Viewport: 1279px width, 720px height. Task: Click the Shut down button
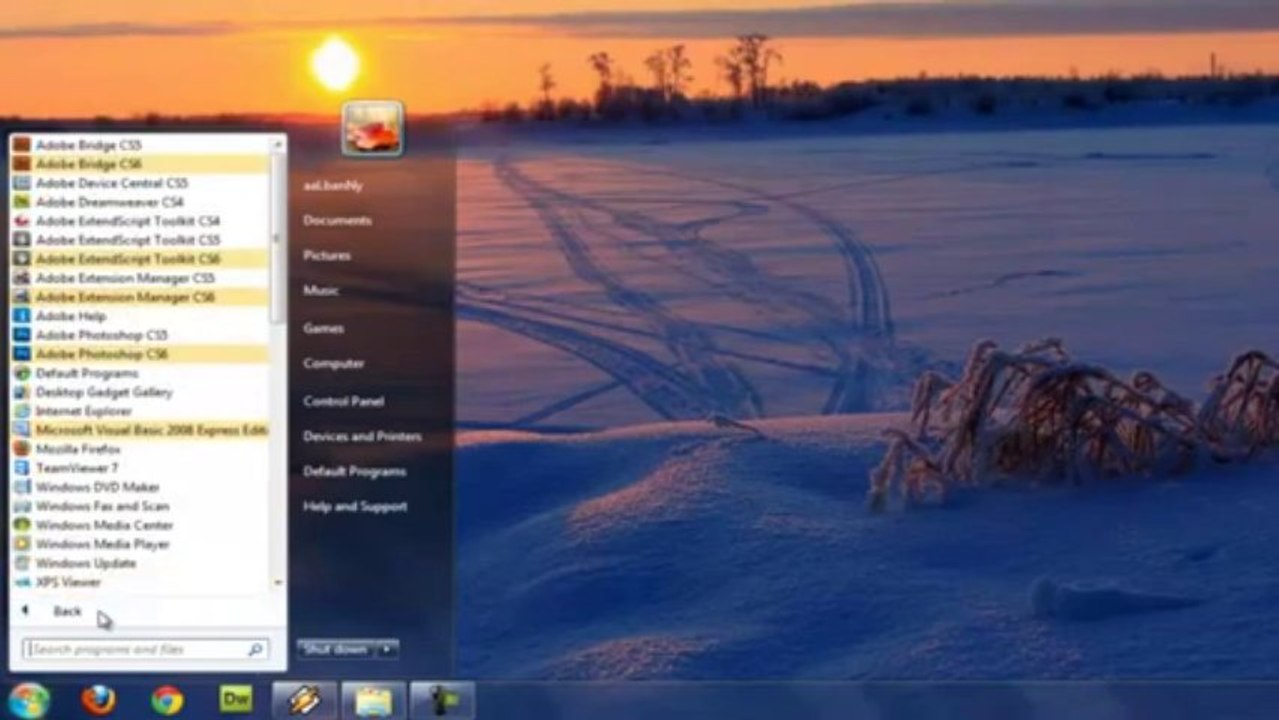(336, 649)
